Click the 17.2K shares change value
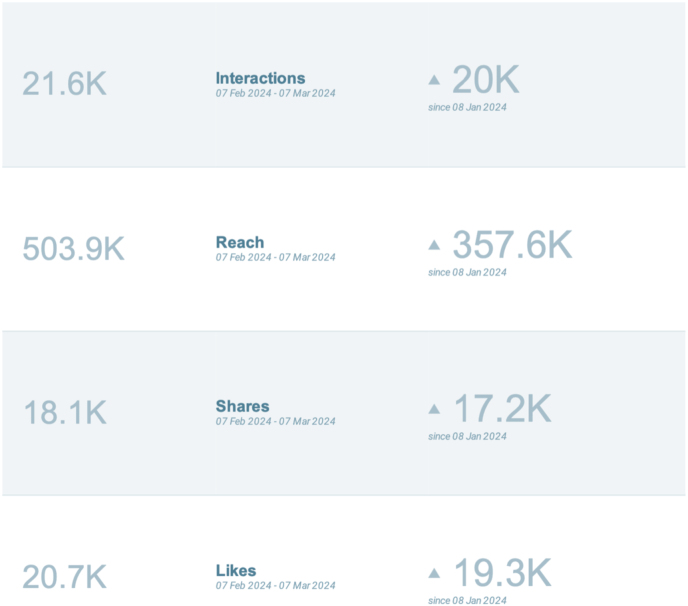The height and width of the screenshot is (606, 688). 502,409
